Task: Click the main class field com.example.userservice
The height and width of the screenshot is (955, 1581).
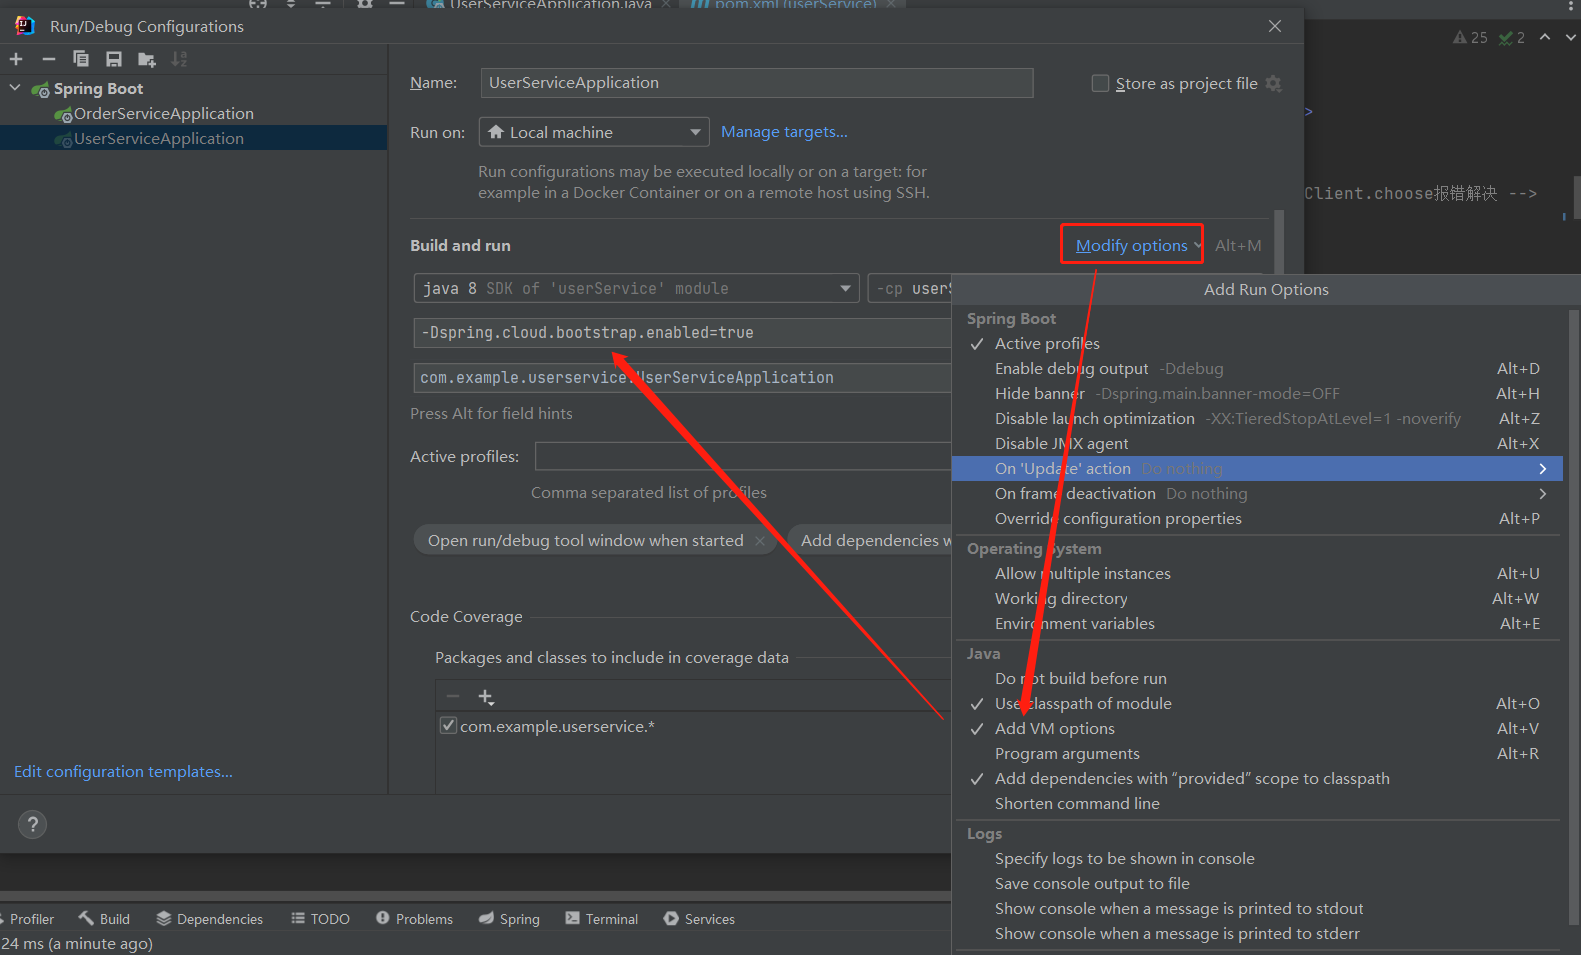Action: [682, 378]
